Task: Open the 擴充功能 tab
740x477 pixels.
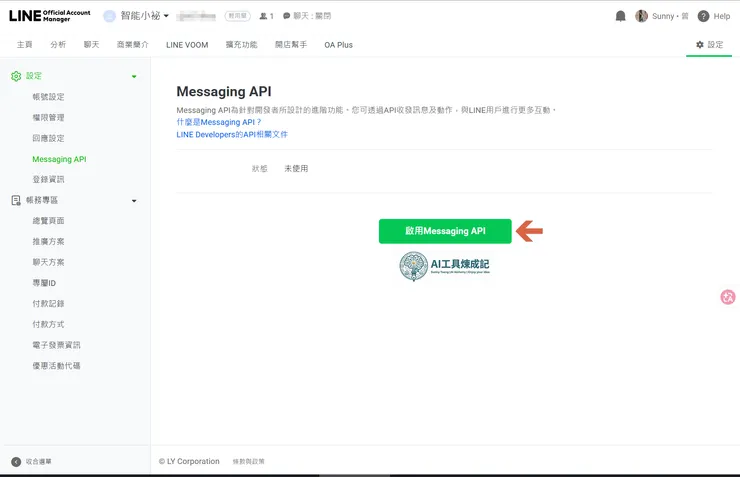Action: (241, 44)
